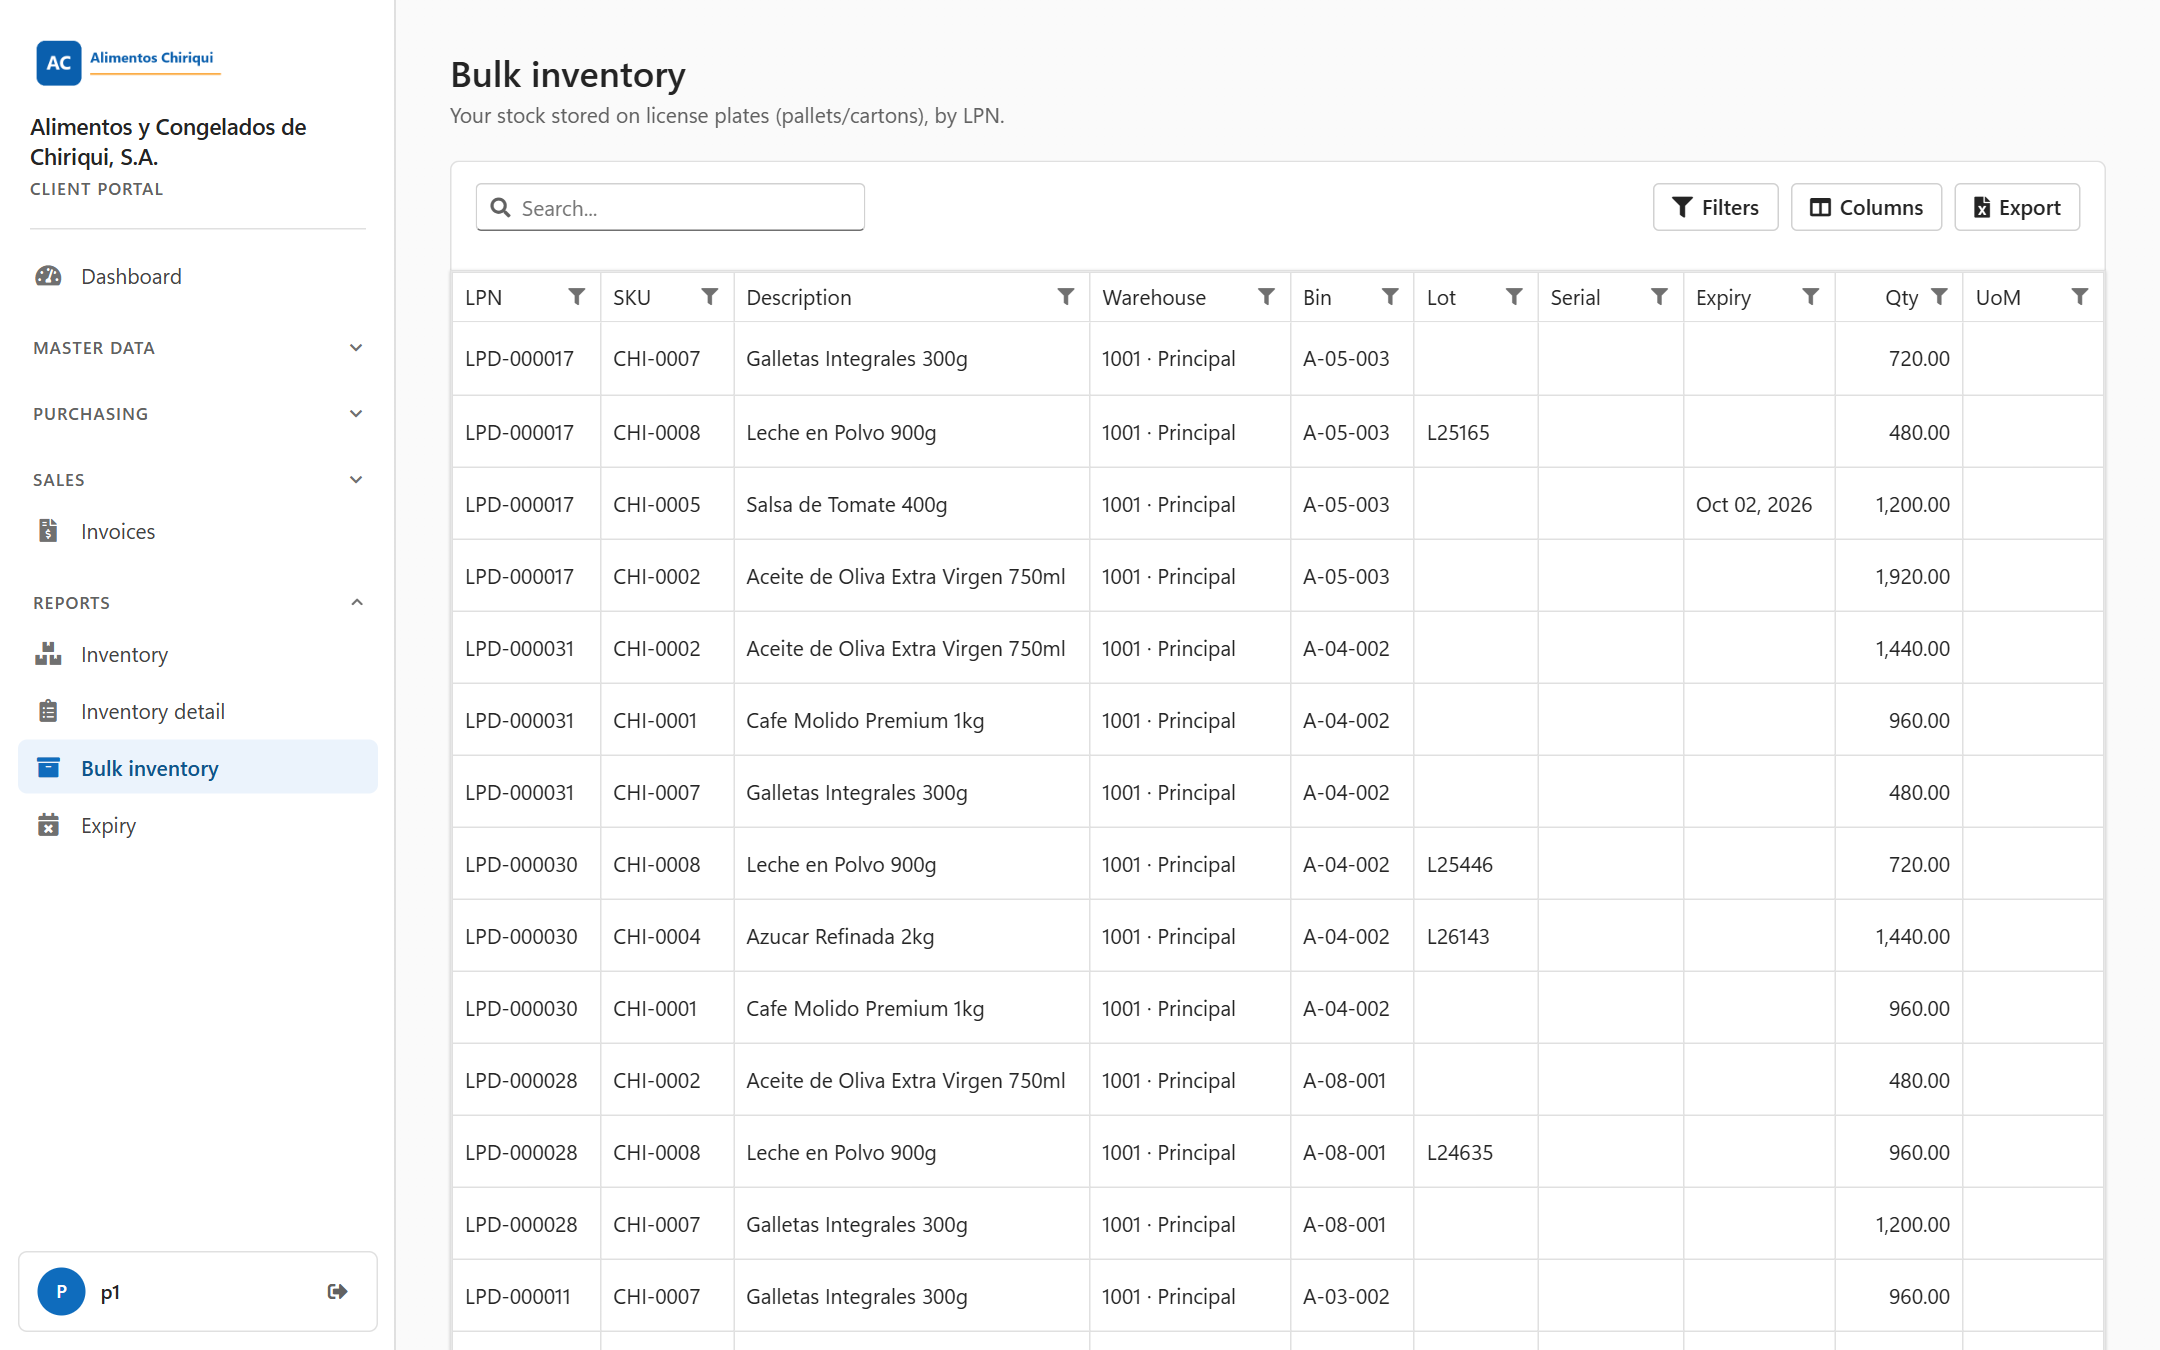Go to Invoices in the sidebar

tap(198, 531)
